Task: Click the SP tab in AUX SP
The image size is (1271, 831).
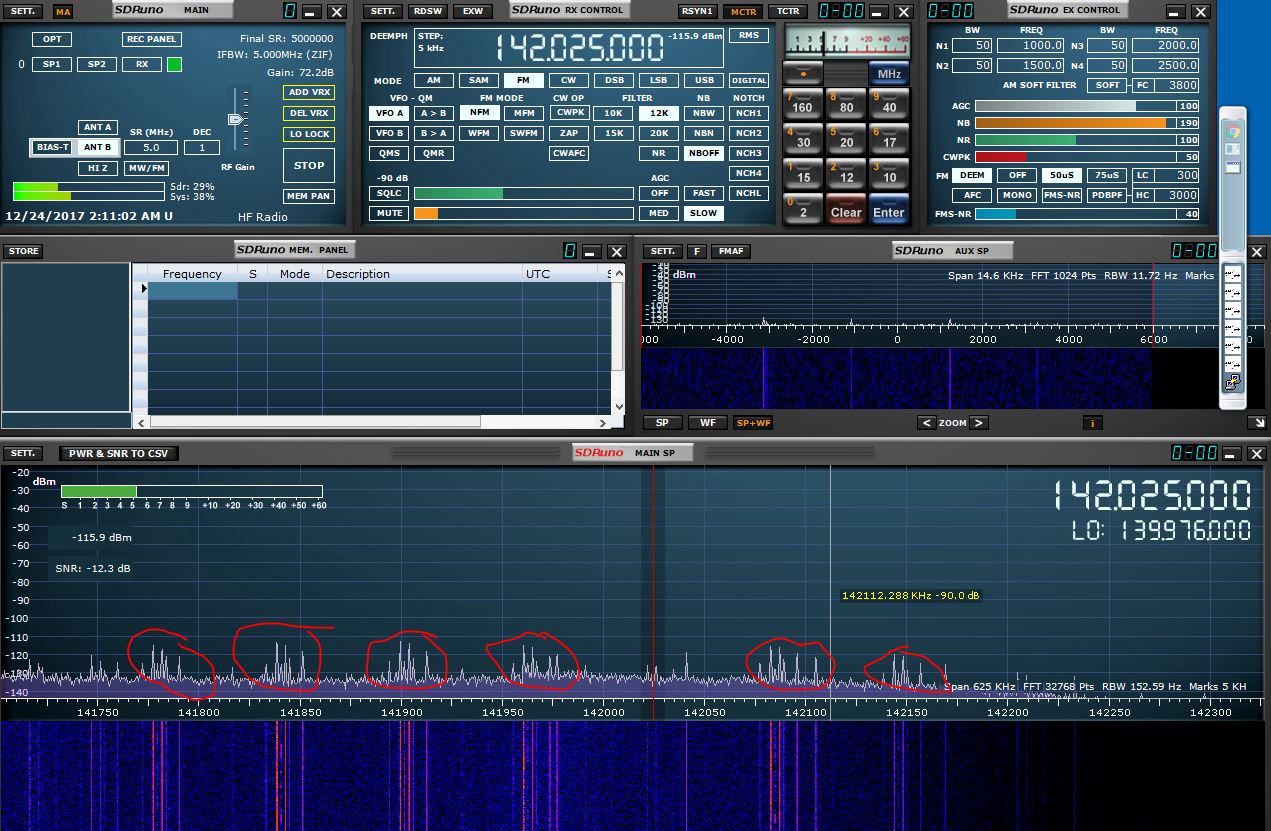Action: [662, 423]
